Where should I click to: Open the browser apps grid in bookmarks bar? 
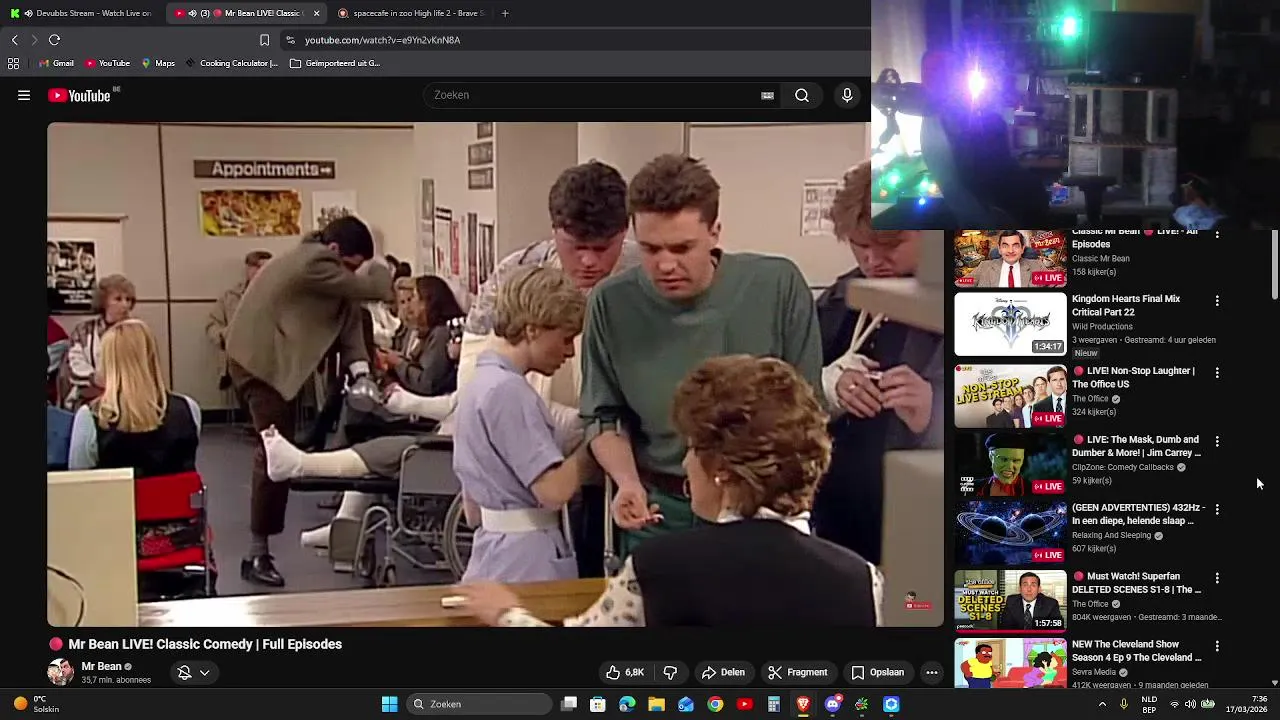click(x=13, y=63)
